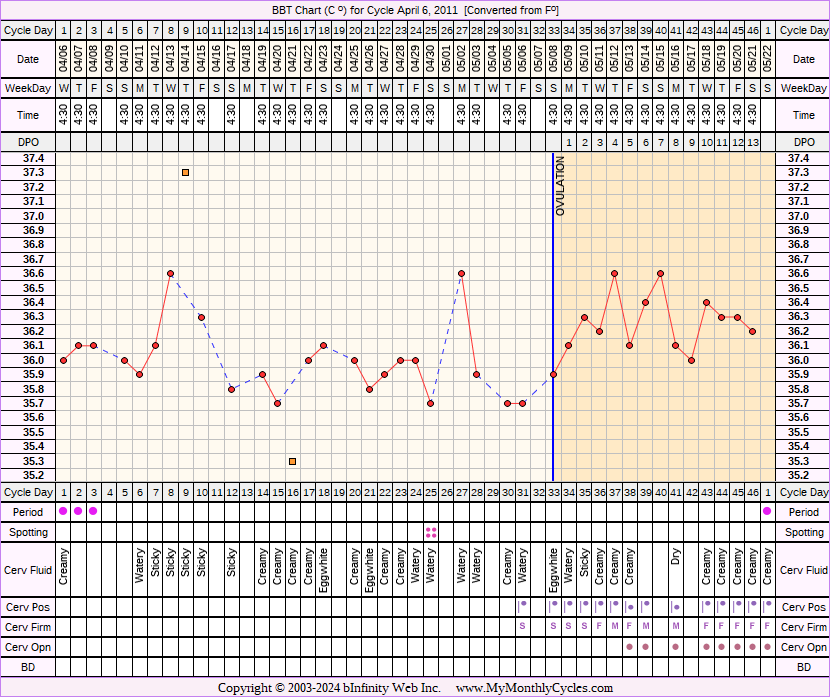Screen dimensions: 830x697
Task: Click the Cerv Firm 'M' on day 41
Action: [676, 626]
